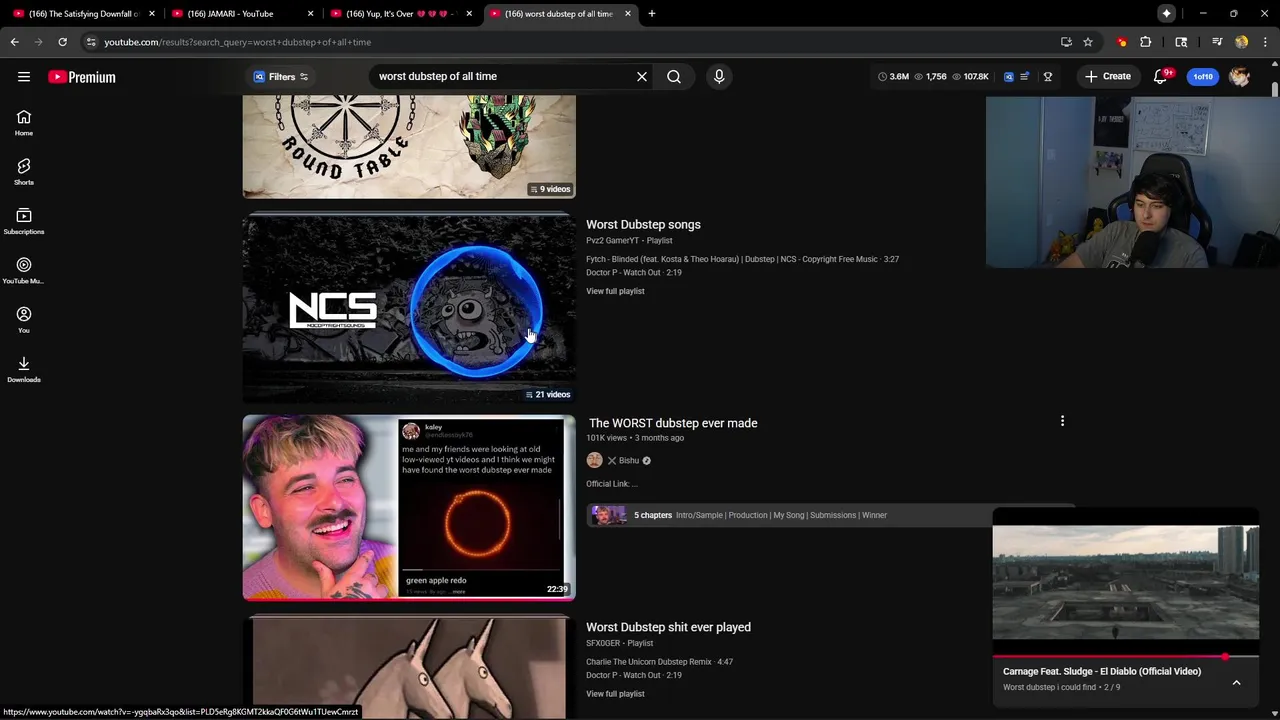Open the Create menu
This screenshot has width=1280, height=720.
tap(1108, 77)
